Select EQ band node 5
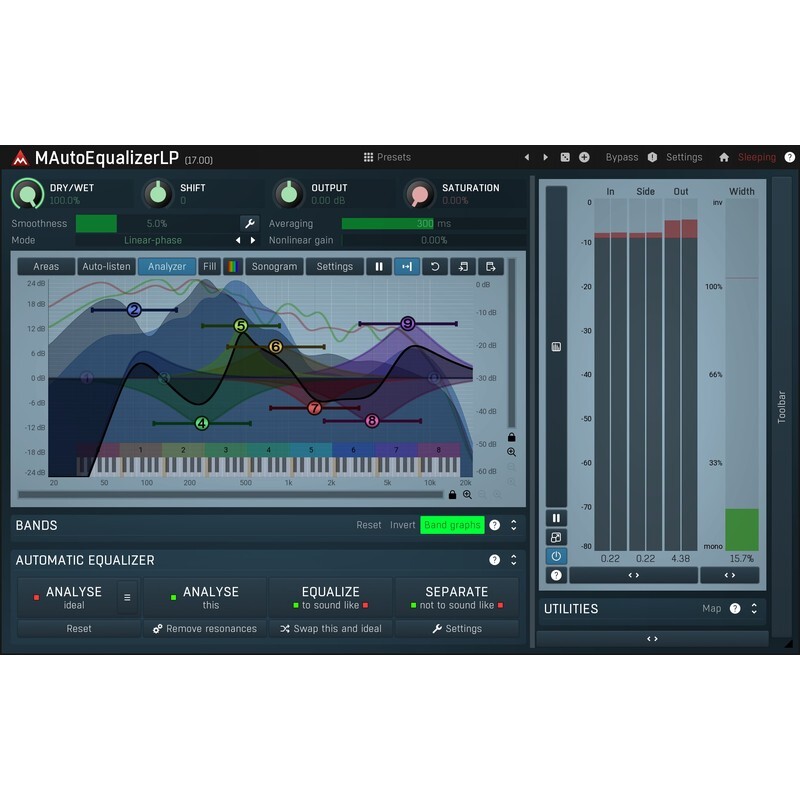This screenshot has width=800, height=800. tap(241, 326)
